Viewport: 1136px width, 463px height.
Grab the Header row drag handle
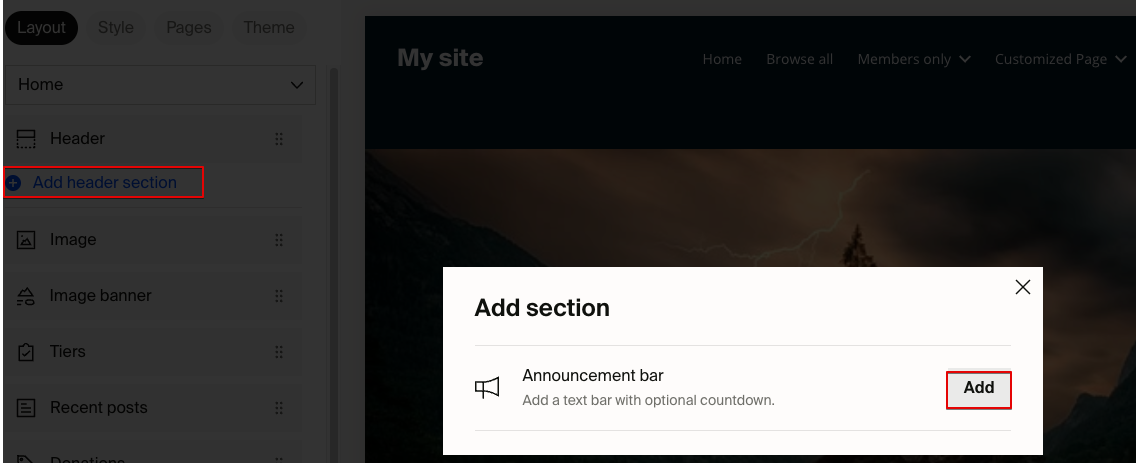pos(279,139)
